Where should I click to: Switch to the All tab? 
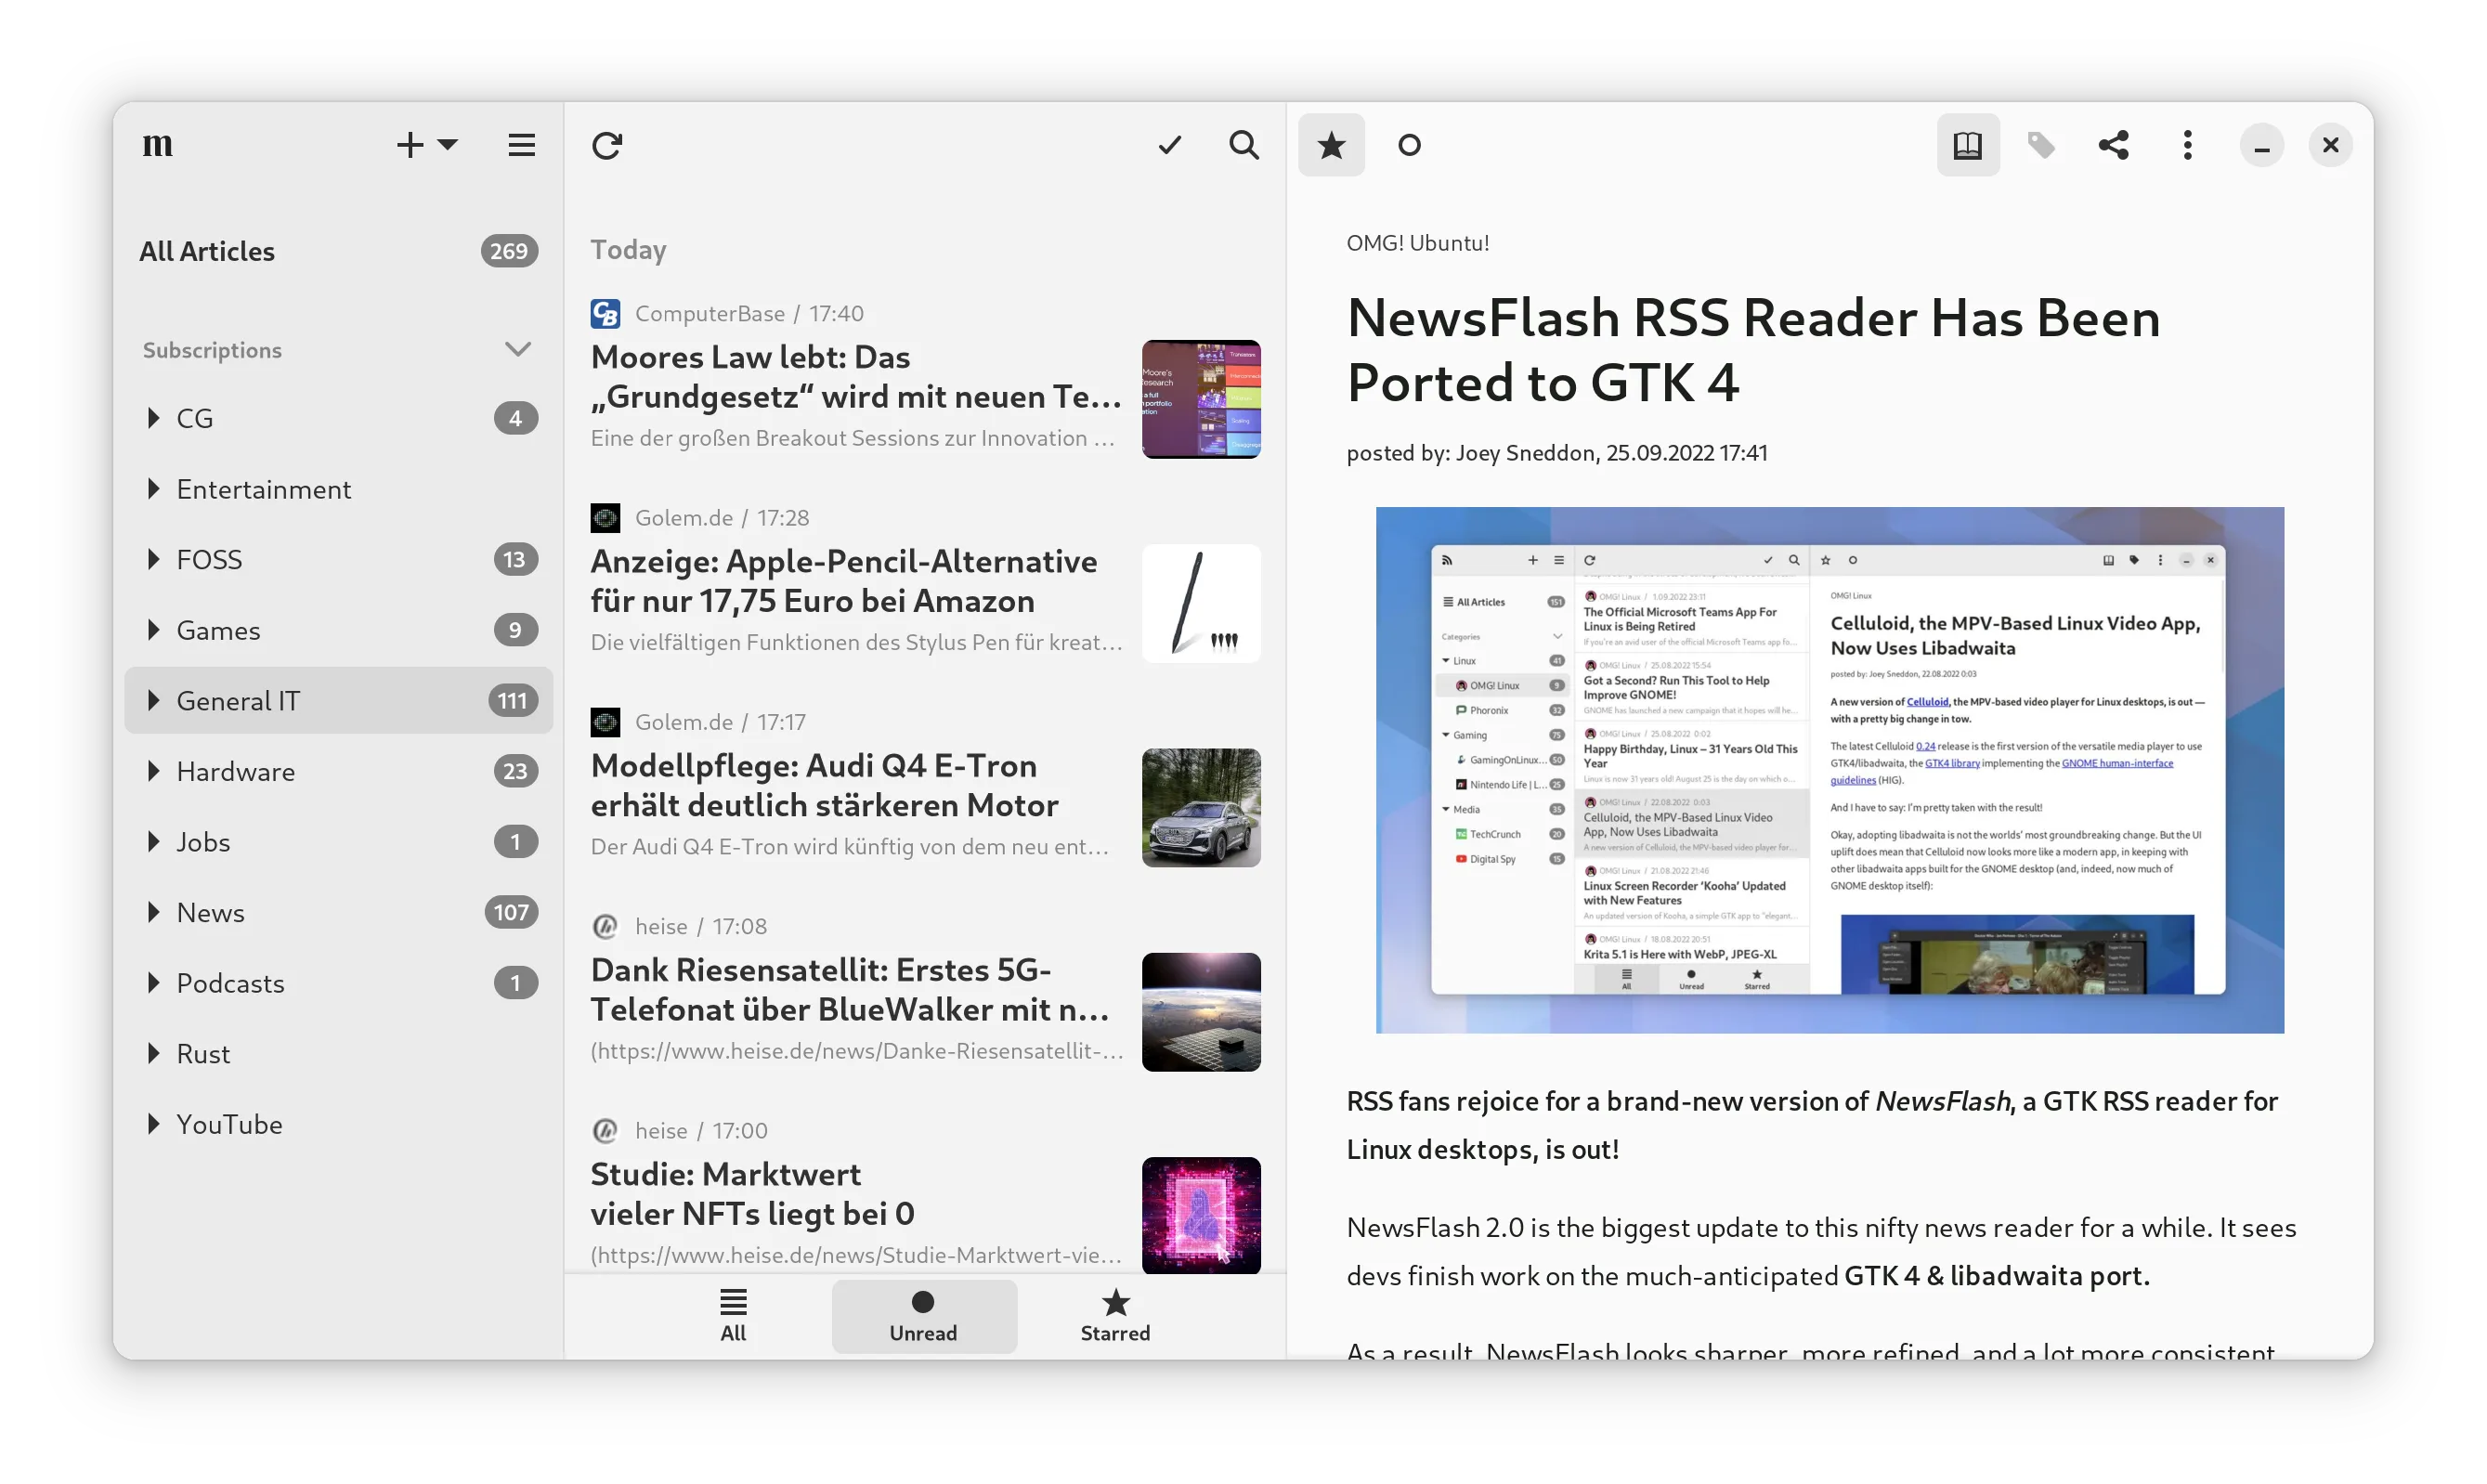pyautogui.click(x=733, y=1315)
